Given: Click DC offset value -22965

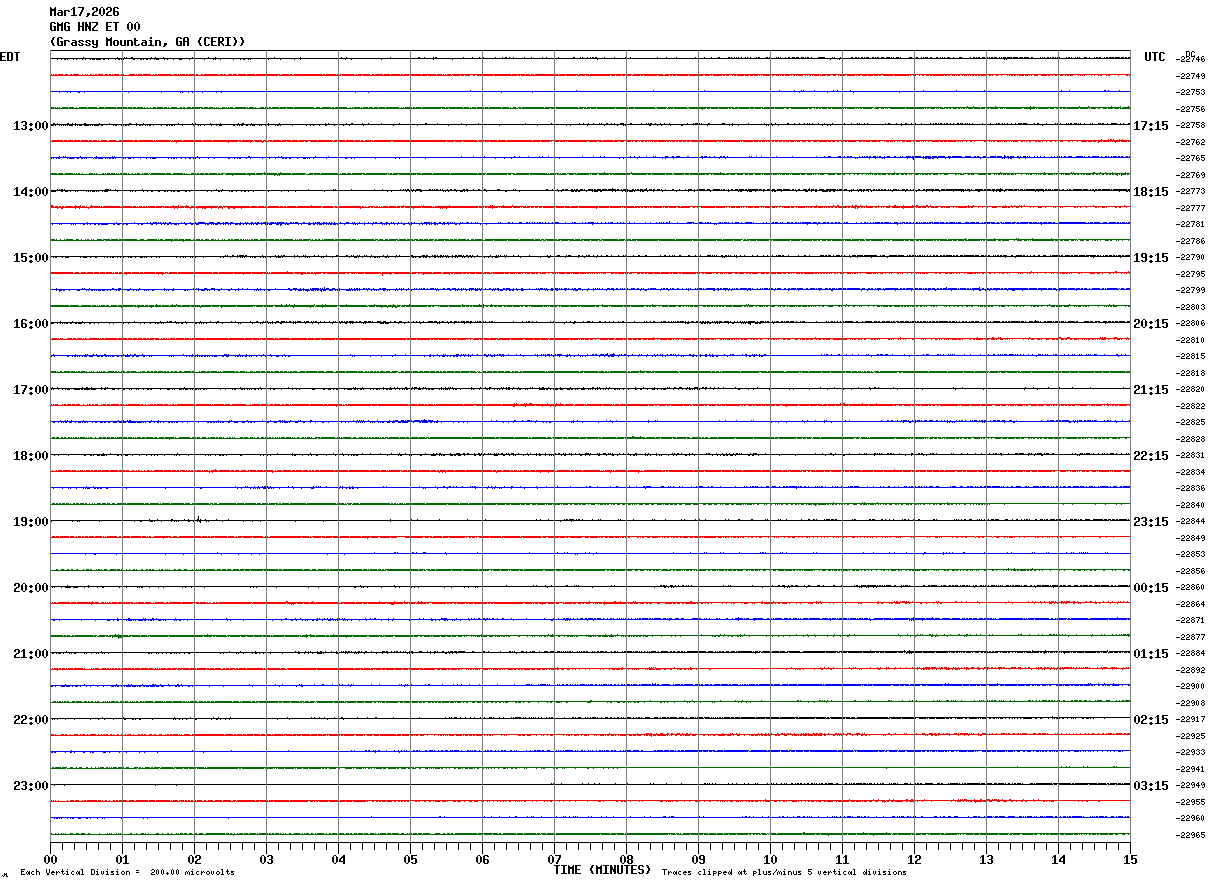Looking at the screenshot, I should click(x=1190, y=834).
